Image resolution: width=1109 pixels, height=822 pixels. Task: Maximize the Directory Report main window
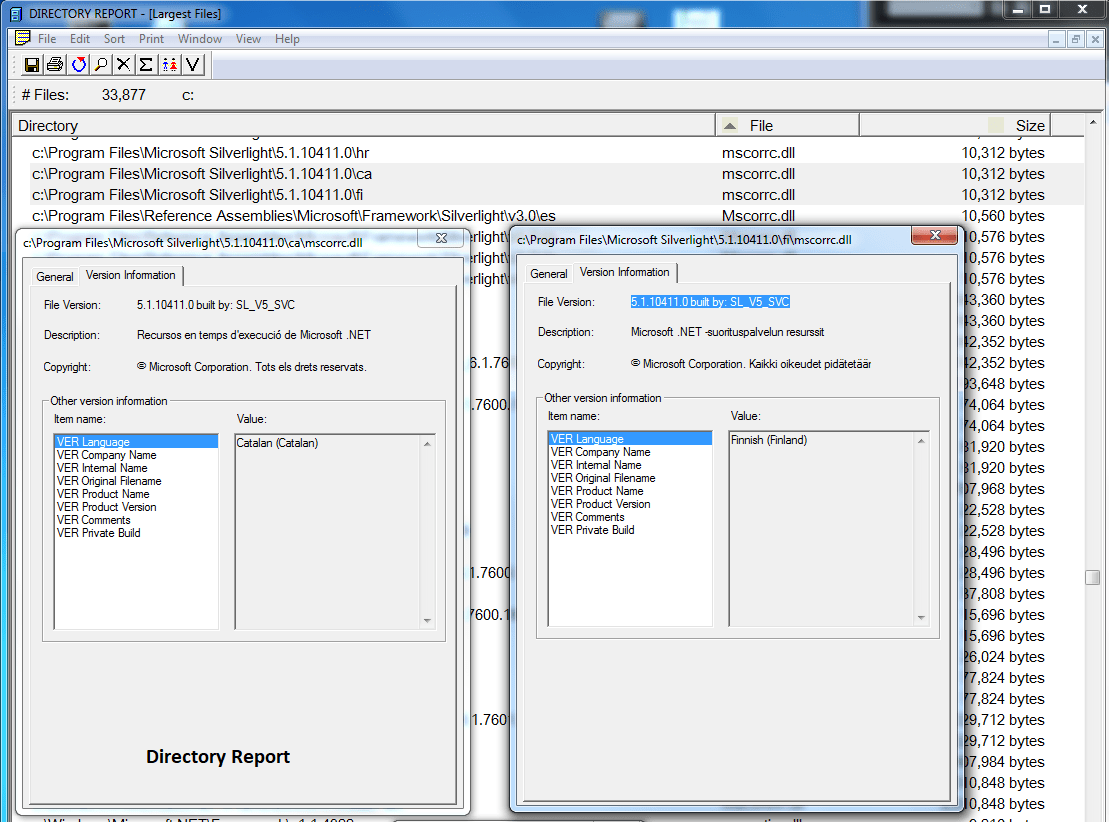1045,9
